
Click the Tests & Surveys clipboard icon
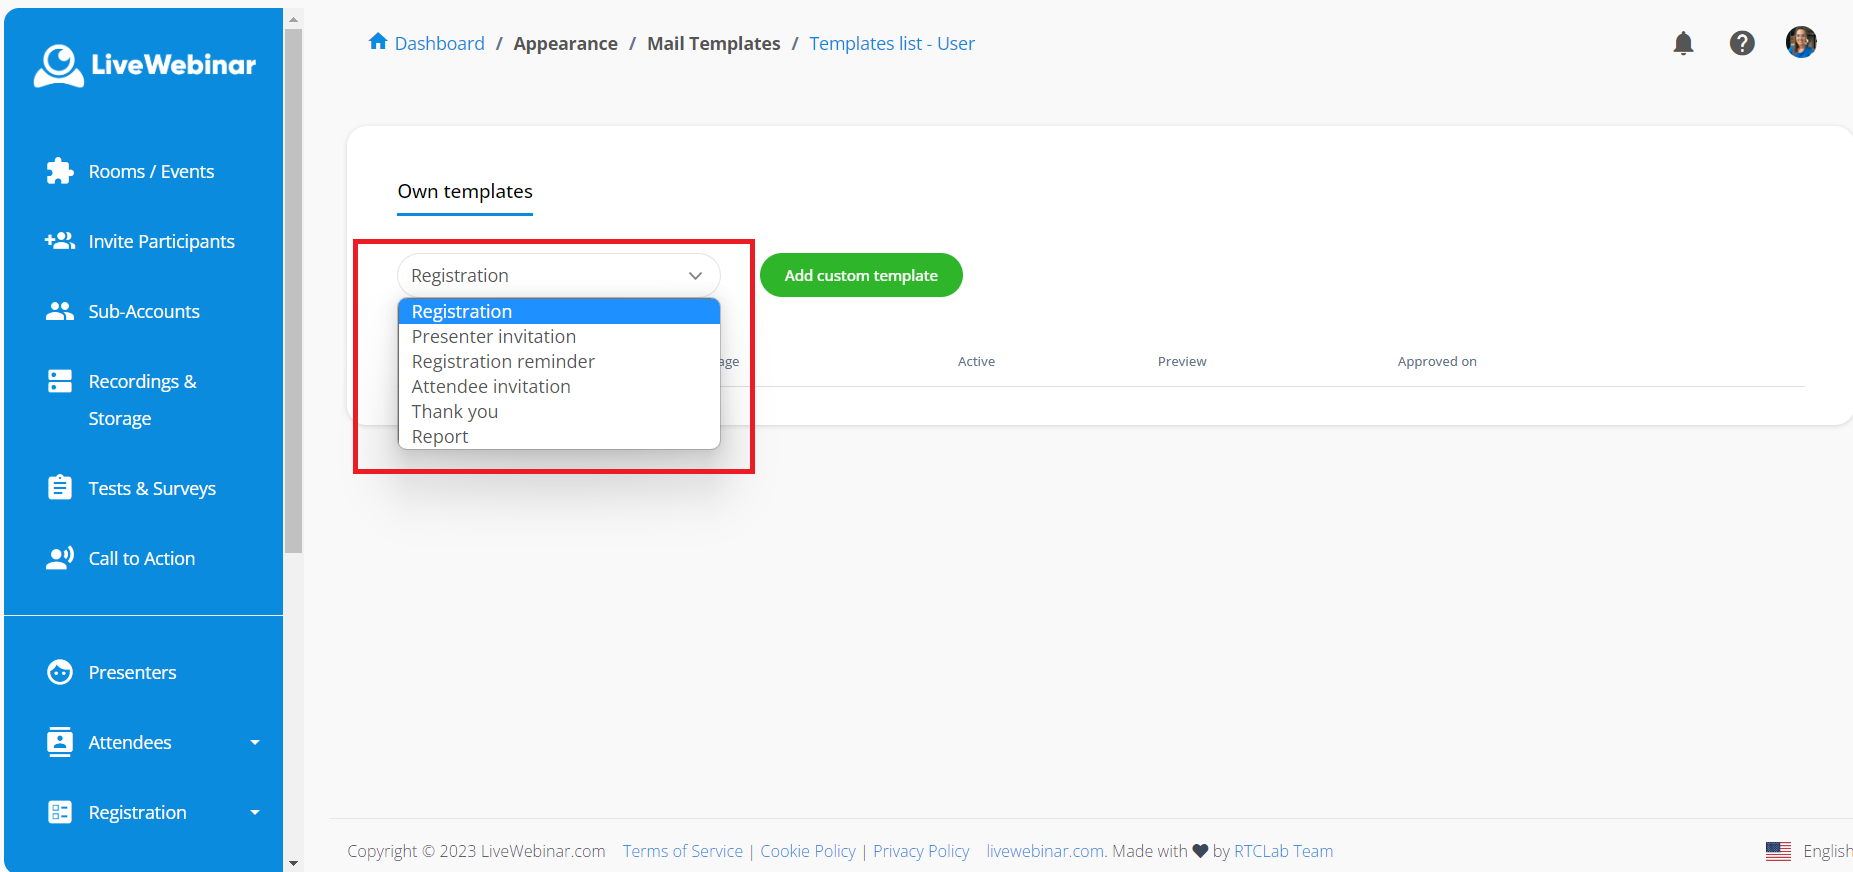click(x=60, y=488)
